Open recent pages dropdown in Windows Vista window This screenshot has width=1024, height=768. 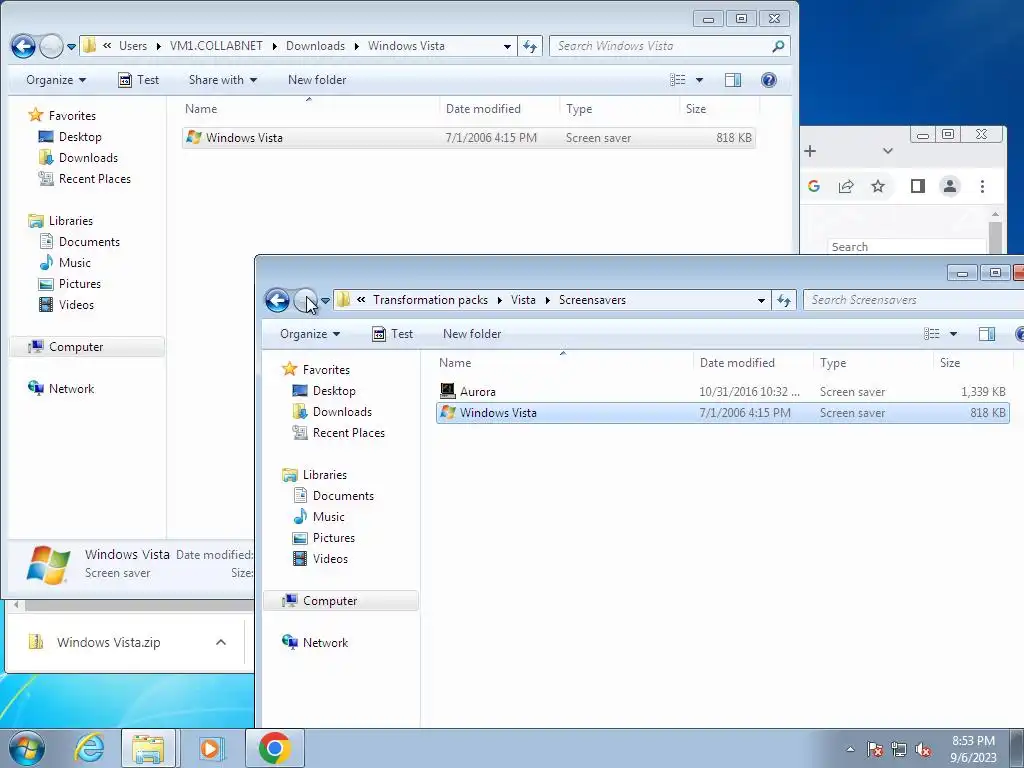(x=72, y=47)
